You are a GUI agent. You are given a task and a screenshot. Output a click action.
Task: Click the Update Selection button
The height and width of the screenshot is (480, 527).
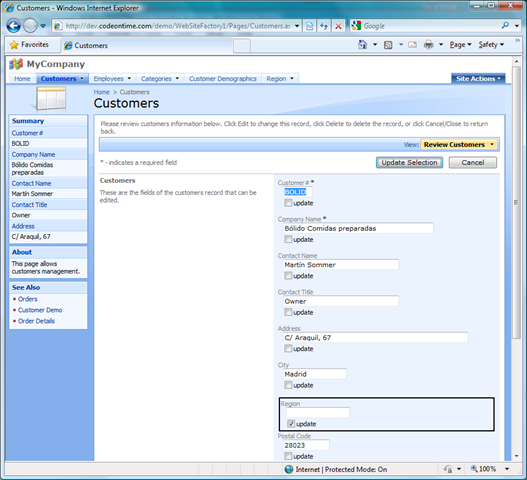click(409, 163)
